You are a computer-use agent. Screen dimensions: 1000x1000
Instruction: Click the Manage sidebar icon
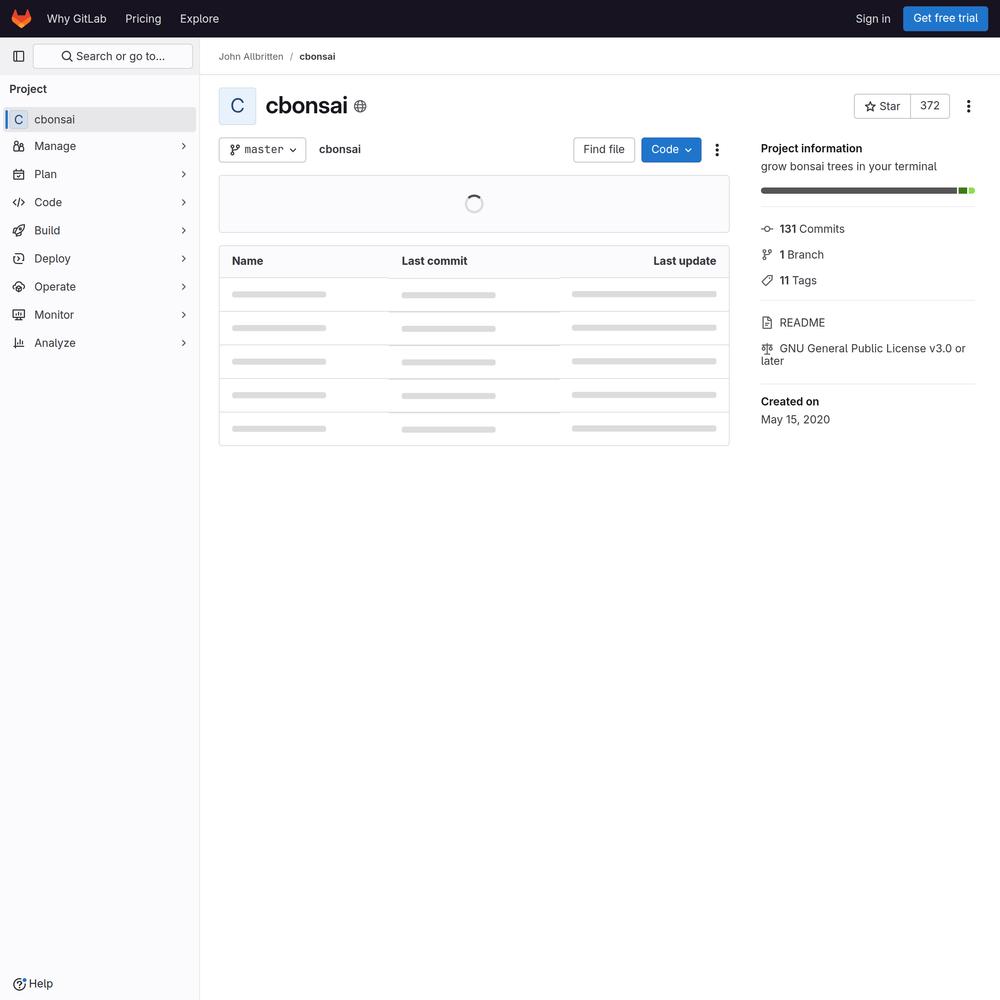coord(18,146)
